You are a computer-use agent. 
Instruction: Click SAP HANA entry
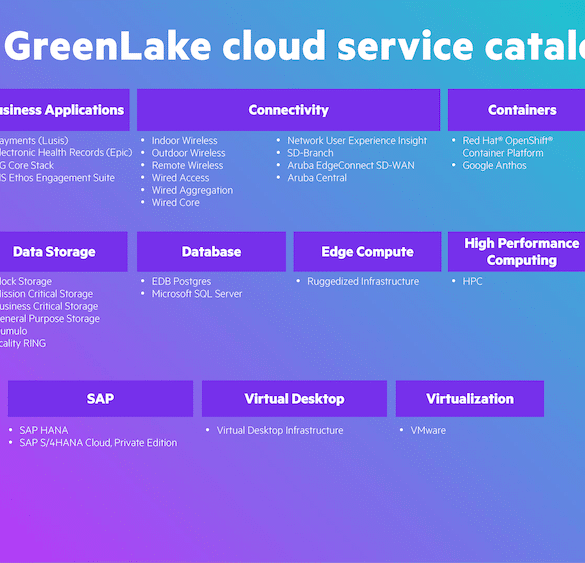[44, 430]
